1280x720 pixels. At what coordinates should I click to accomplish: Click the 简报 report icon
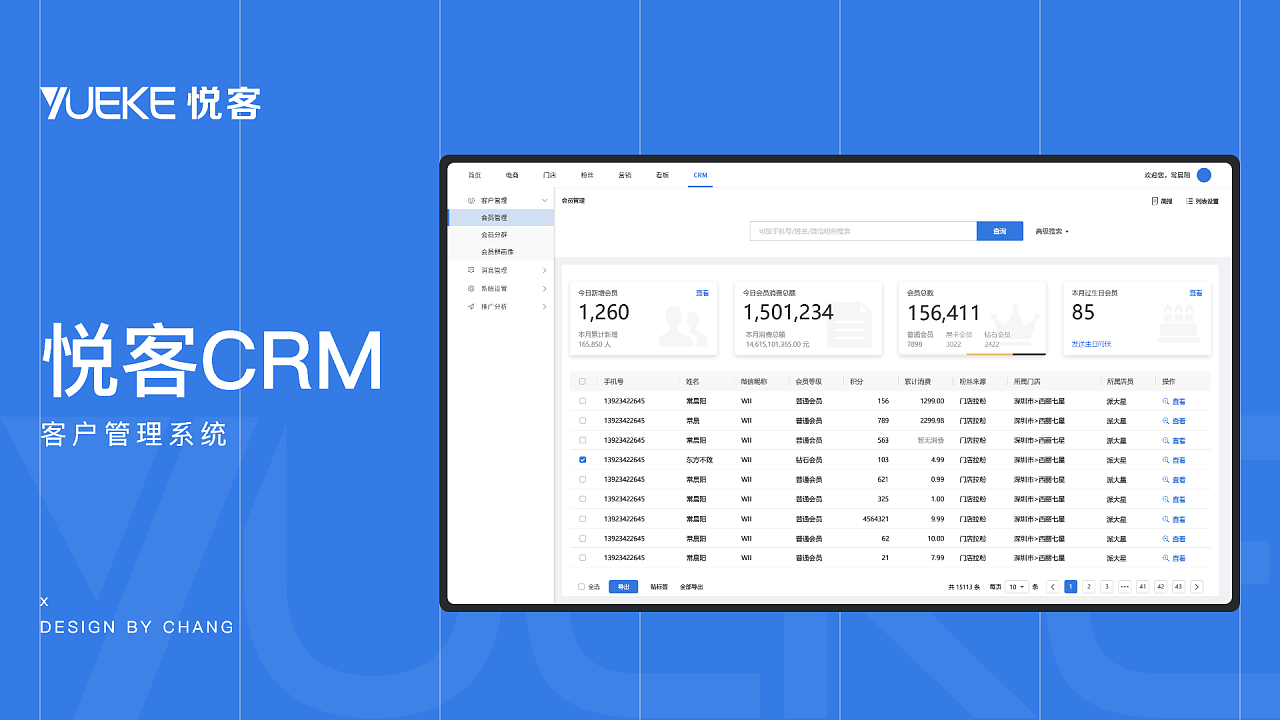(1155, 201)
